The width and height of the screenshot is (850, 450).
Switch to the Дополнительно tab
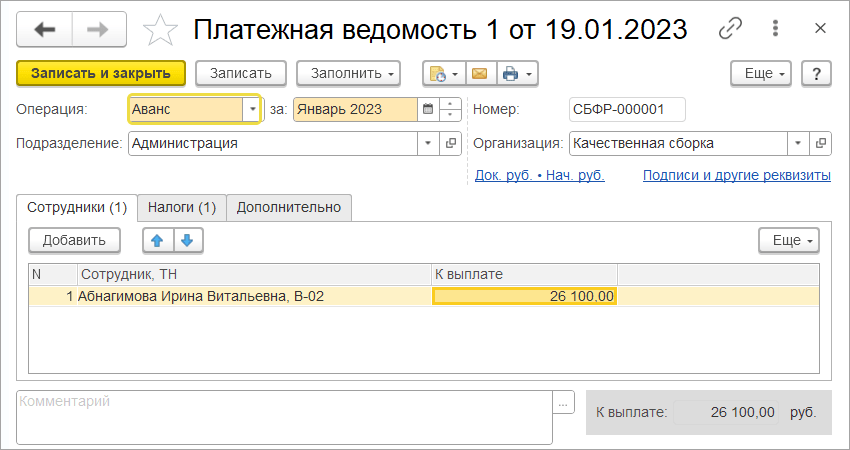point(289,208)
